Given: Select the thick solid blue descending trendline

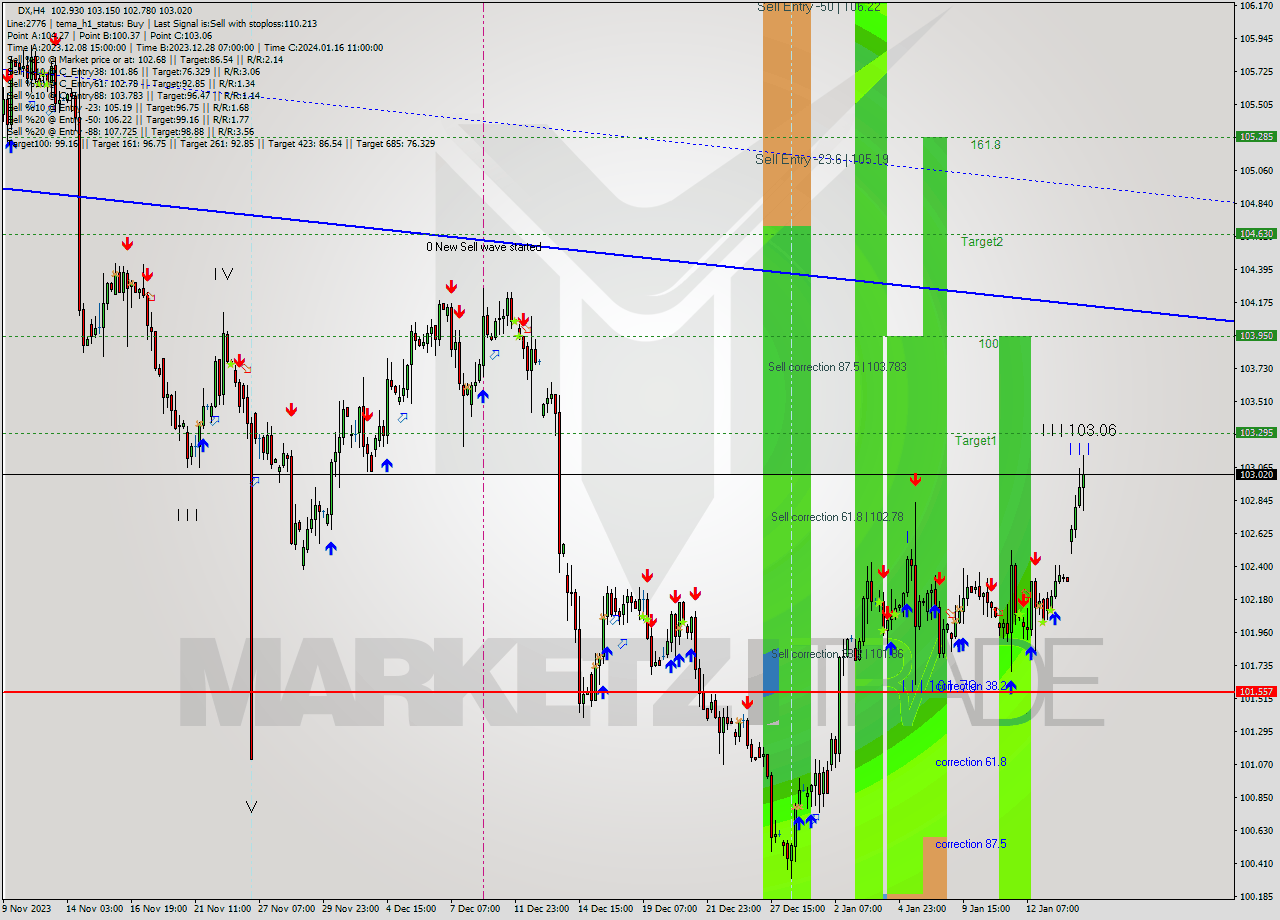Looking at the screenshot, I should (x=617, y=254).
